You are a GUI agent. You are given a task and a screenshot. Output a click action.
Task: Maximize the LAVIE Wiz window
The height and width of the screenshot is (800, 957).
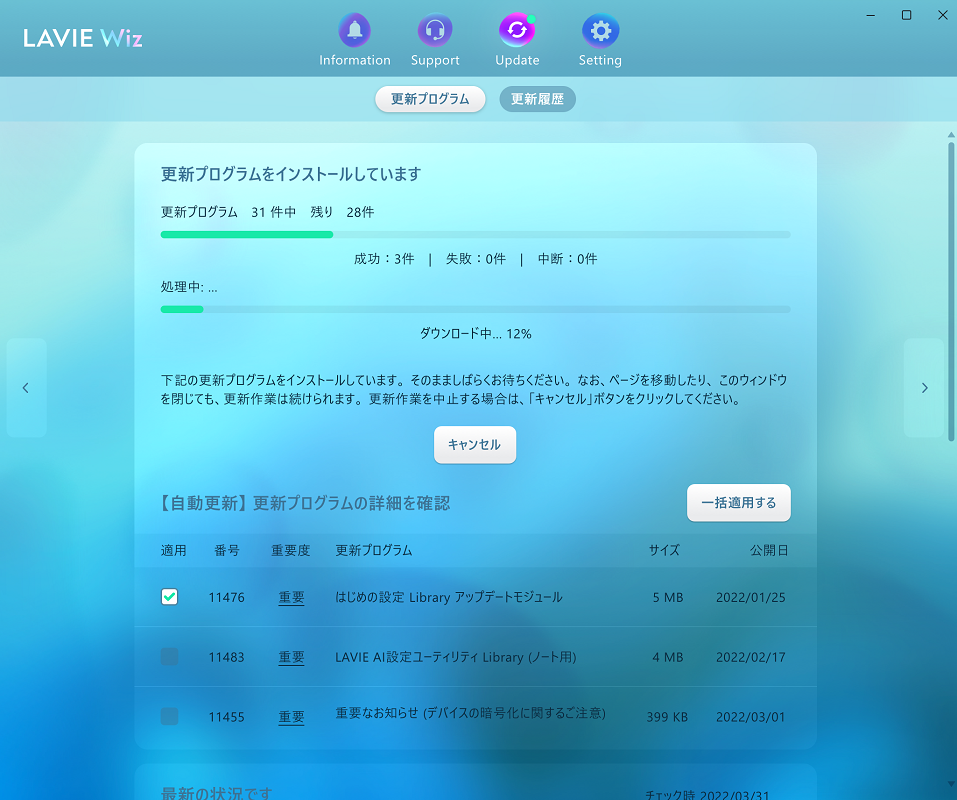[906, 15]
